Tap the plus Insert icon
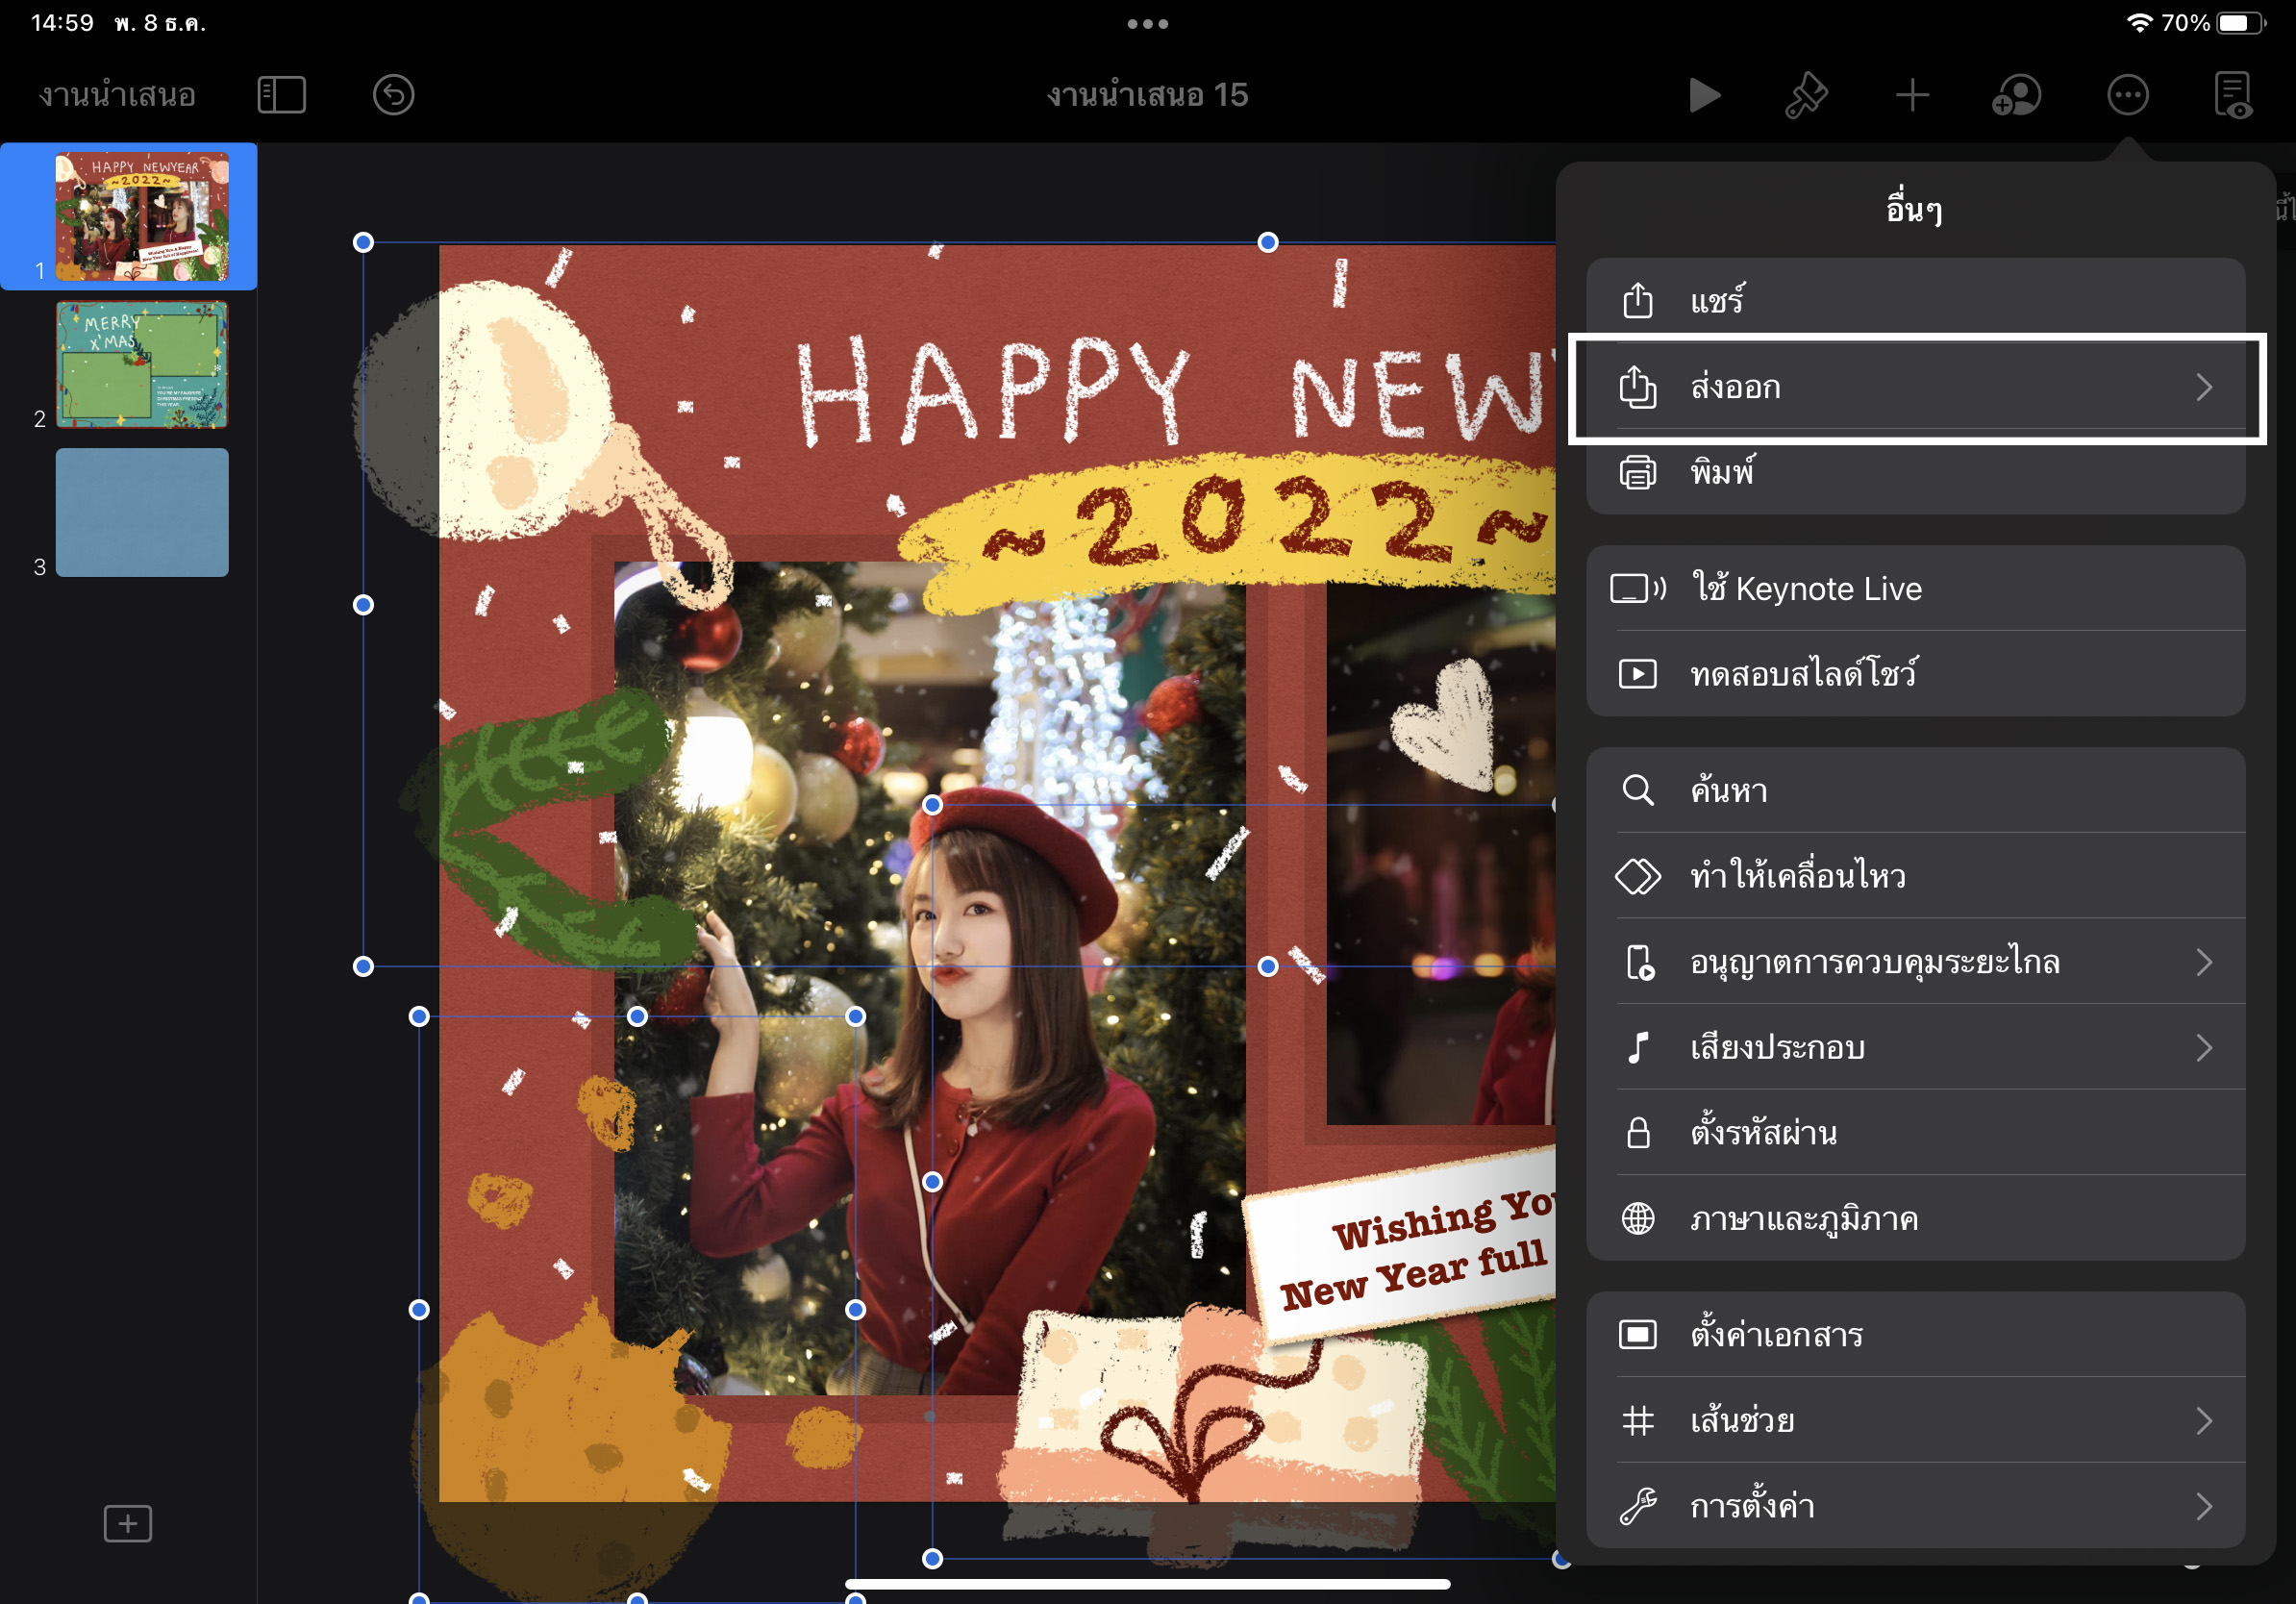2296x1604 pixels. point(1912,96)
